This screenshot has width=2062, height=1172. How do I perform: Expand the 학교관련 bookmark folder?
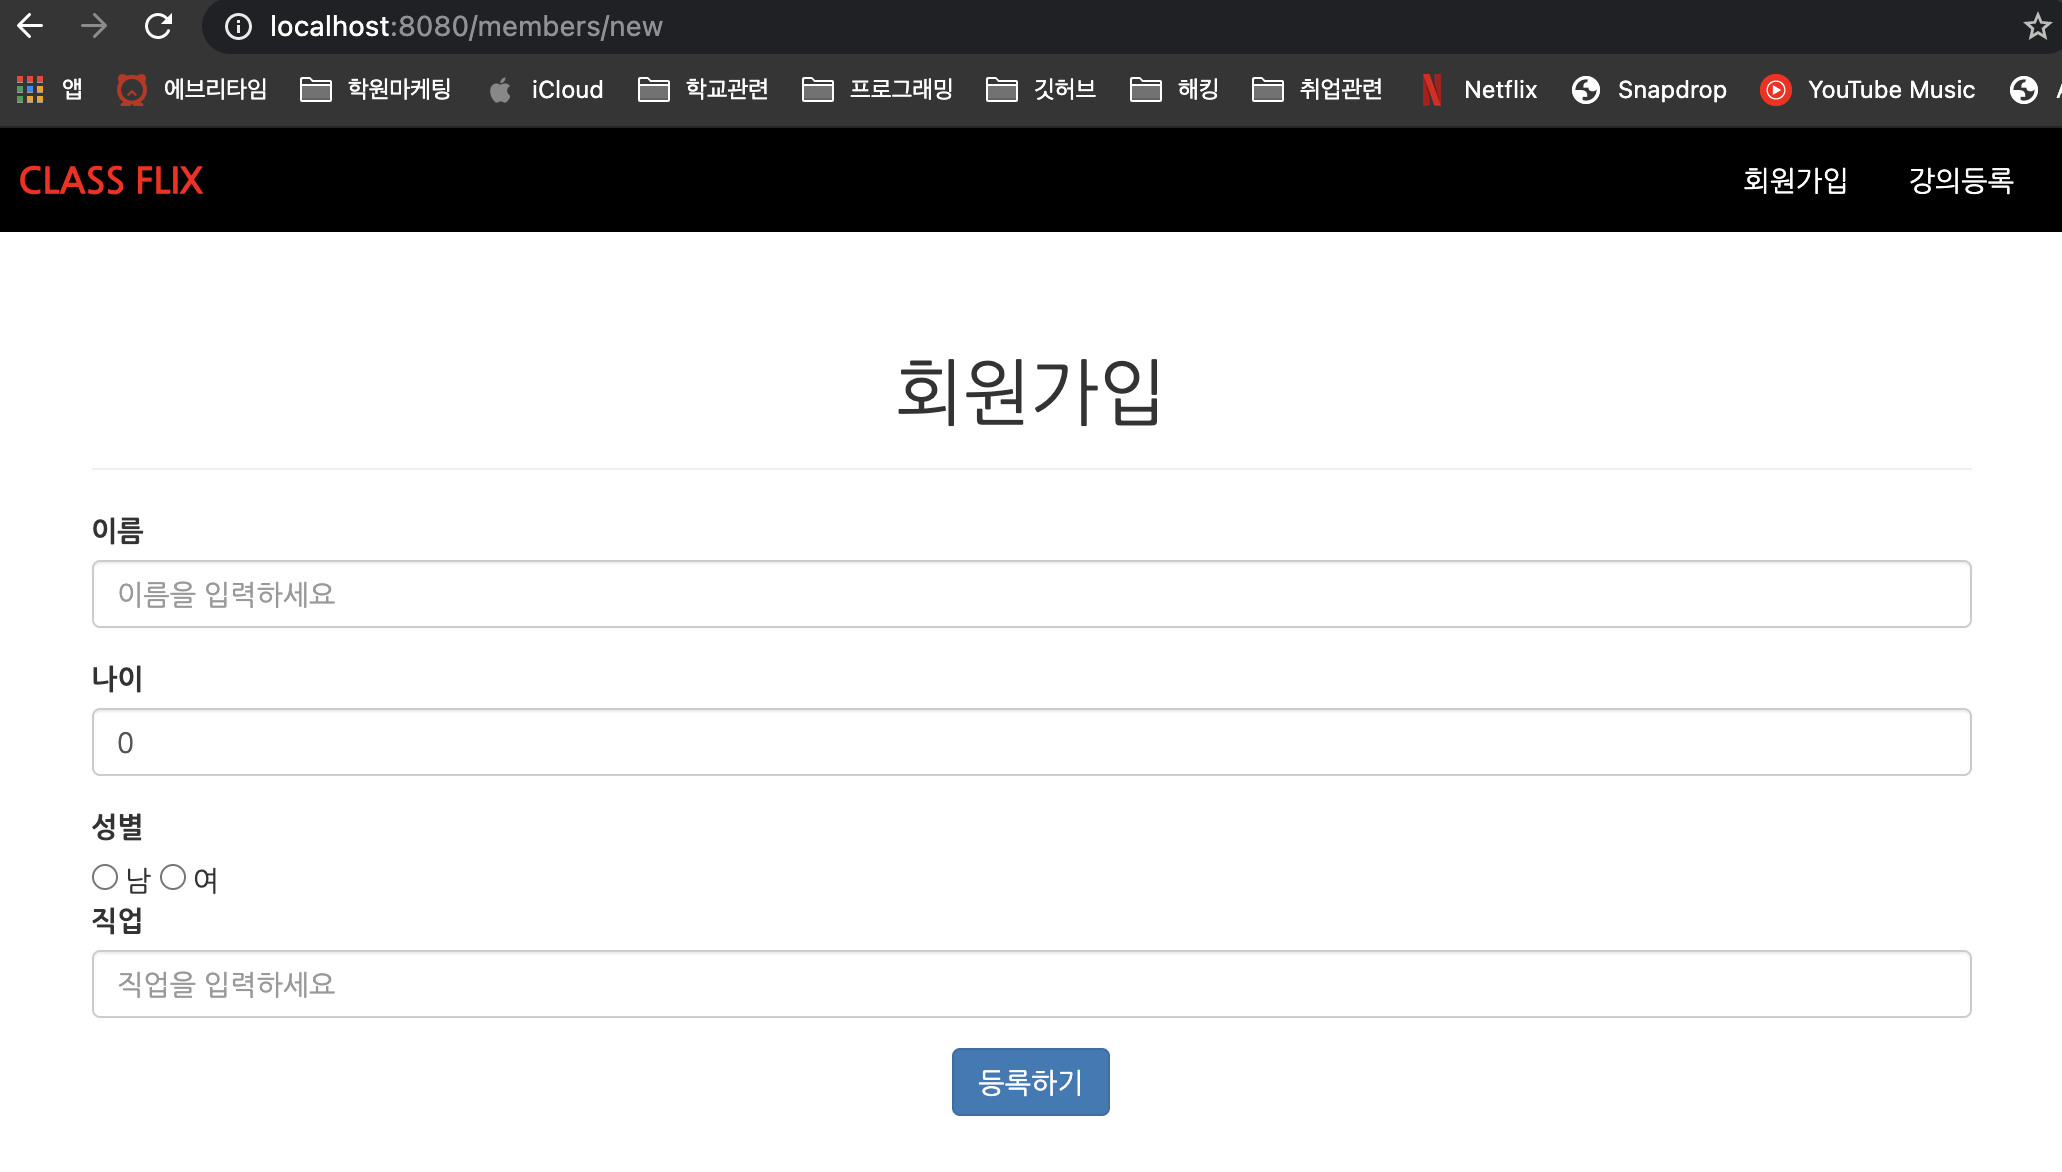coord(703,90)
